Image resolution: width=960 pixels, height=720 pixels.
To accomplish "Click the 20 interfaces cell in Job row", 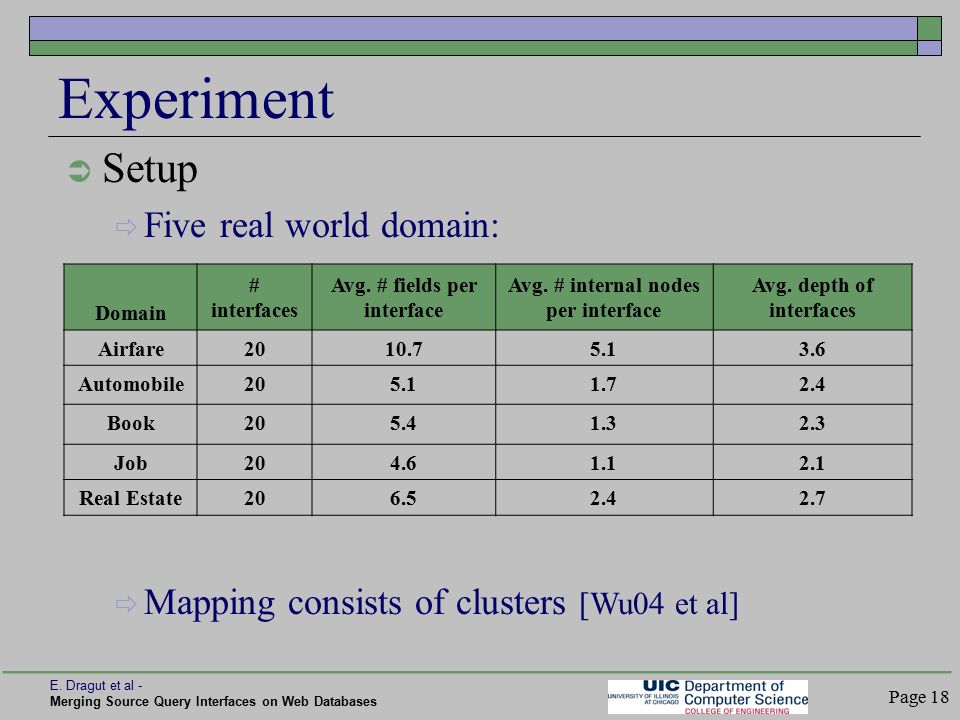I will (254, 463).
